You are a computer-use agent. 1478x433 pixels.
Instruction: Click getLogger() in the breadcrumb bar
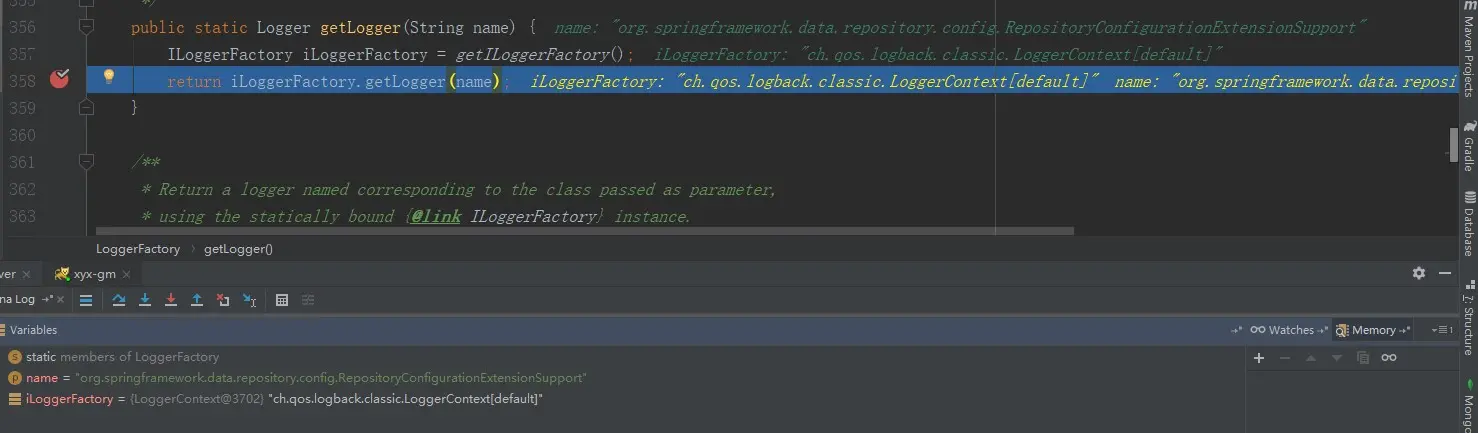(238, 248)
